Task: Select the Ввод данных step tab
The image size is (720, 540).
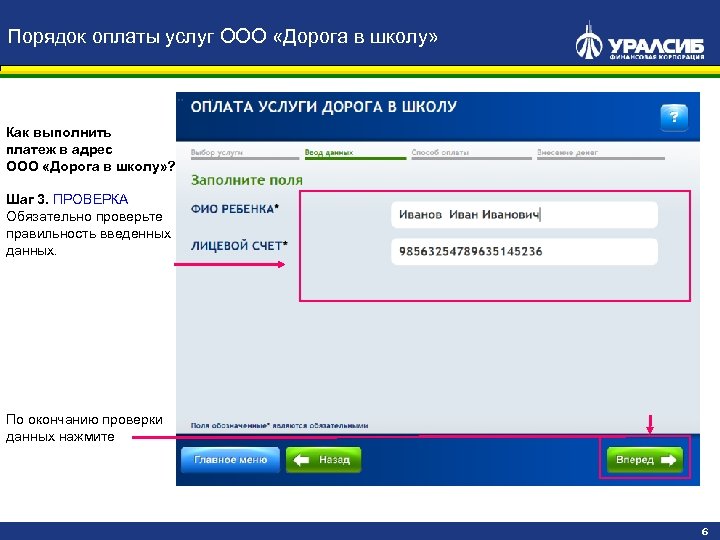Action: (355, 153)
